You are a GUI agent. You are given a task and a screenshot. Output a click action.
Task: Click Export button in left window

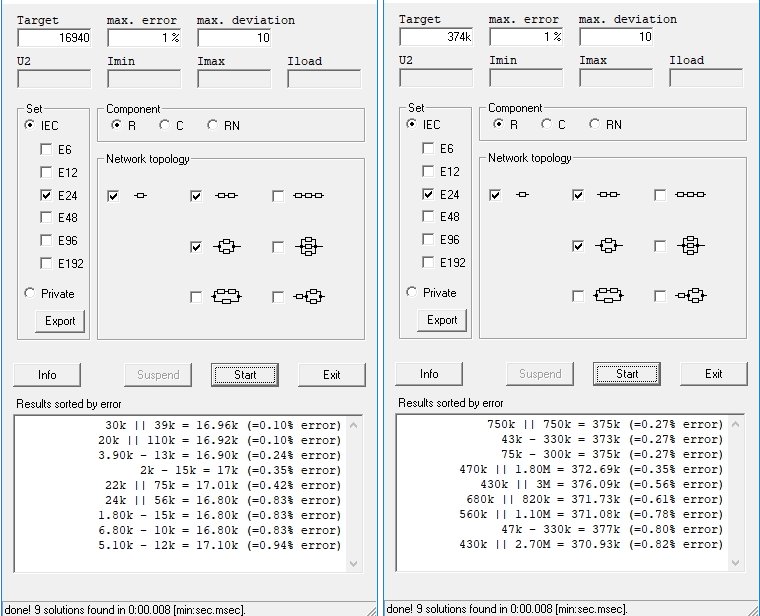coord(60,321)
